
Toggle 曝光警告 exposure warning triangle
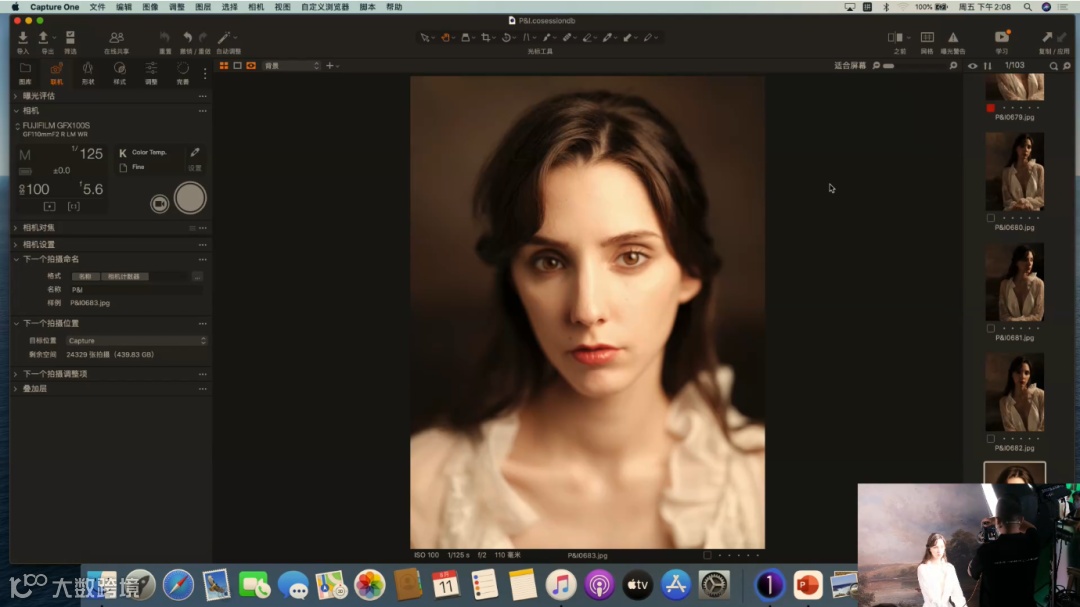point(953,38)
